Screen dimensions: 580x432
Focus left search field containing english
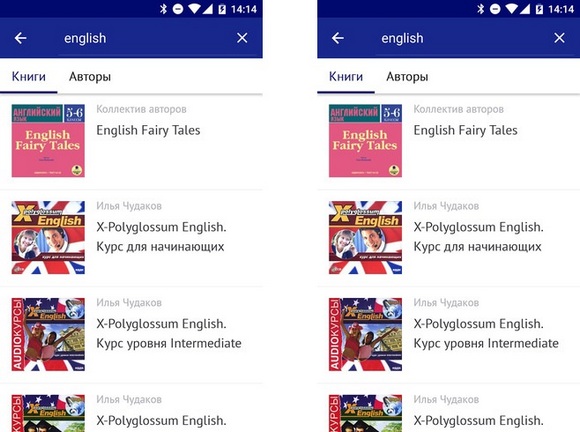tap(144, 38)
